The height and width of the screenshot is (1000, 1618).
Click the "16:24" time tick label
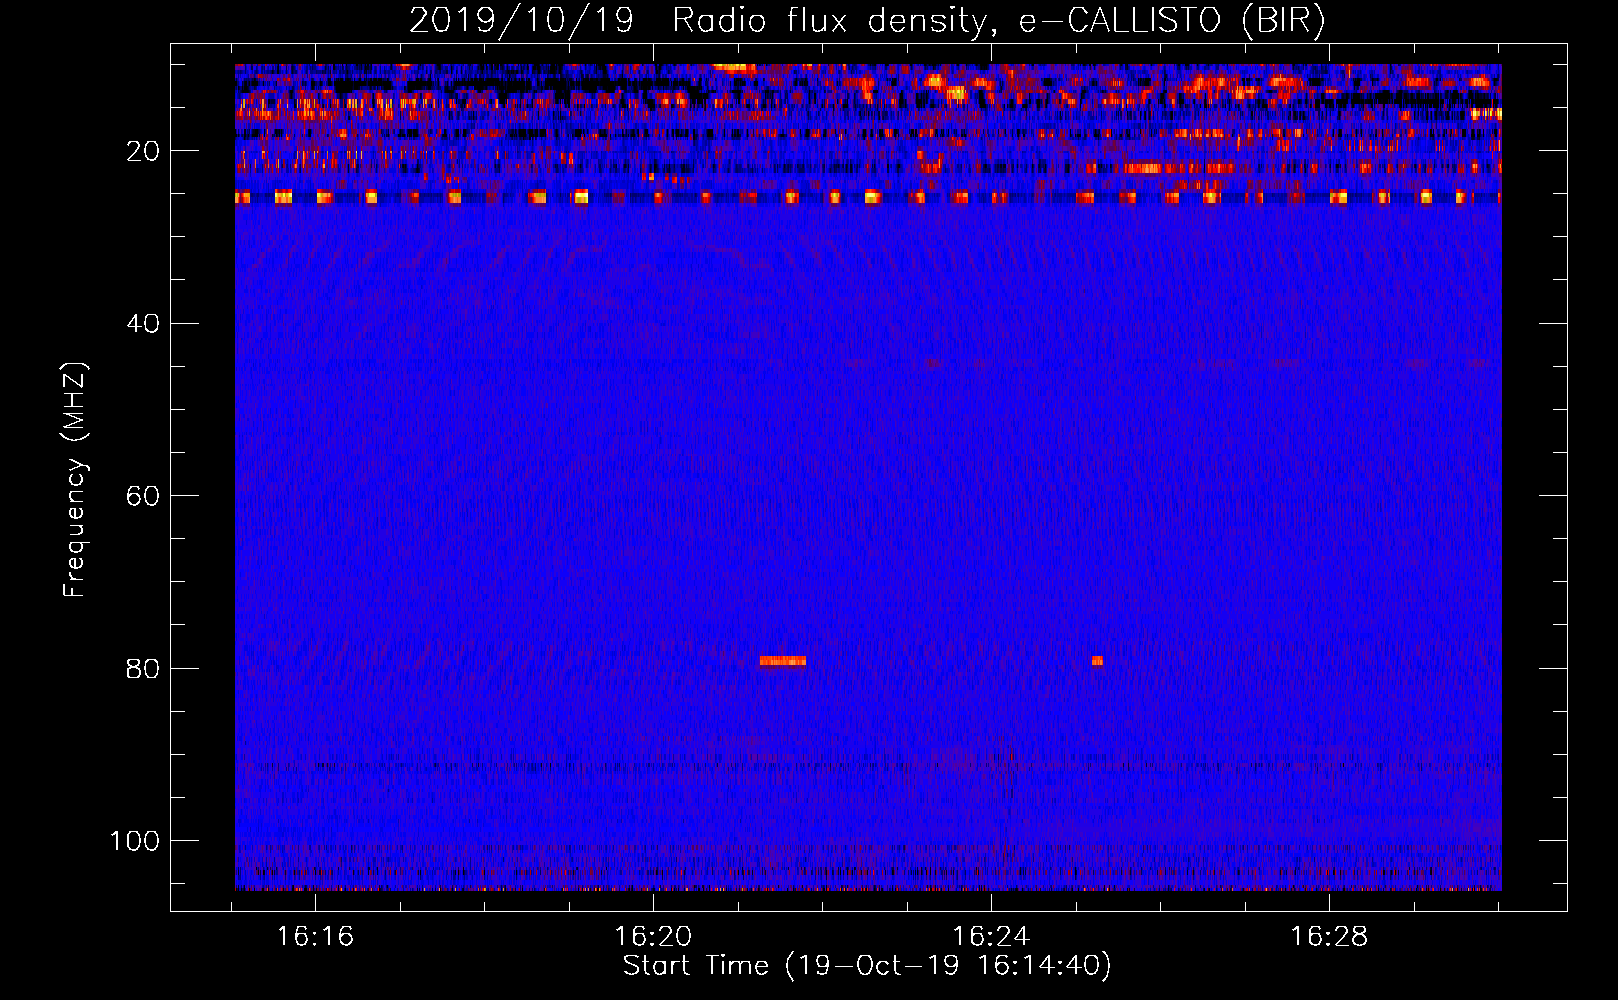coord(991,937)
